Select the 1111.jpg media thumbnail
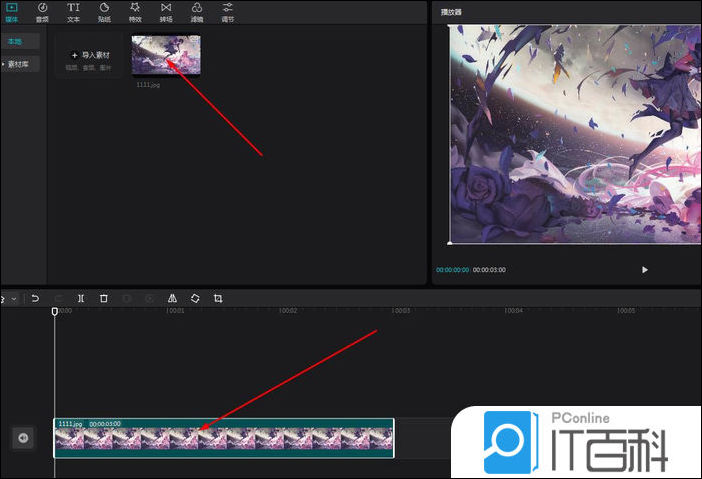702x479 pixels. 166,56
